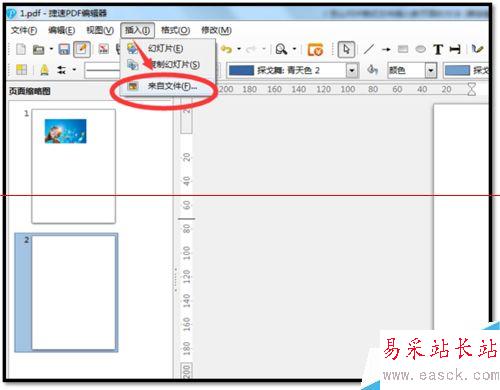This screenshot has width=500, height=390.
Task: Click the arrow style icon
Action: [62, 70]
